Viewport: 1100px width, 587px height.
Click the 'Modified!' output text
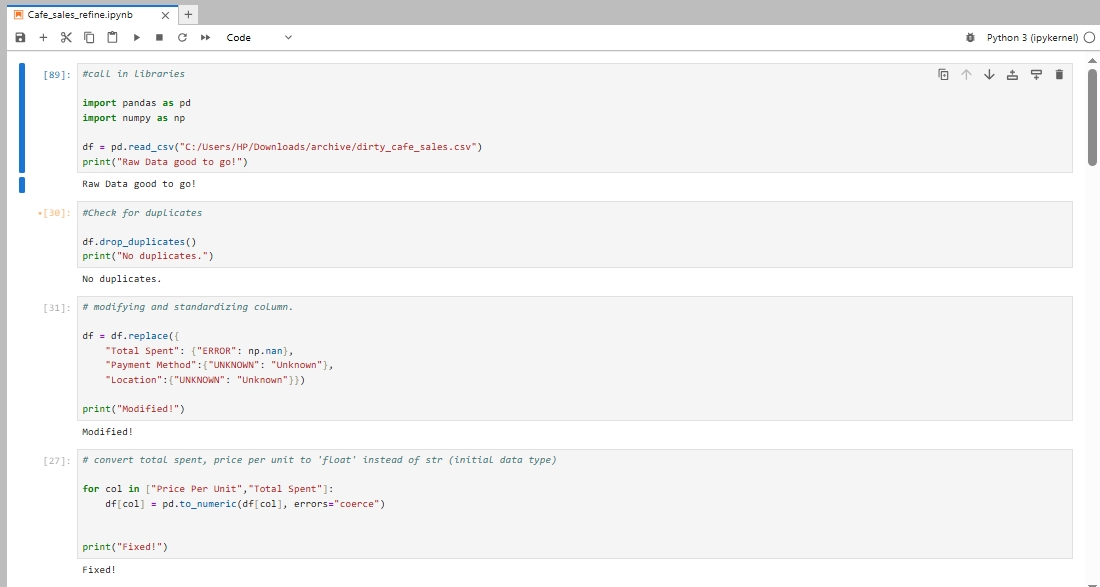(x=107, y=432)
